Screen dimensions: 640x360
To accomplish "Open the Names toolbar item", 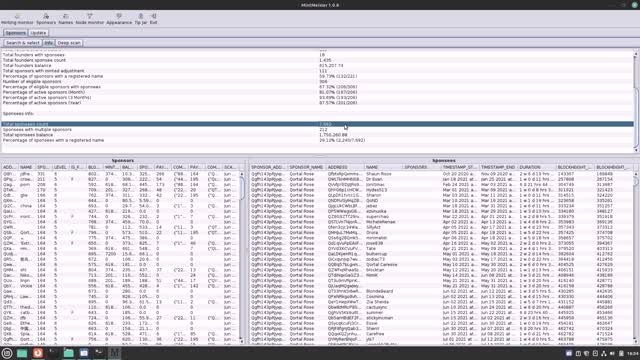I will tap(65, 19).
